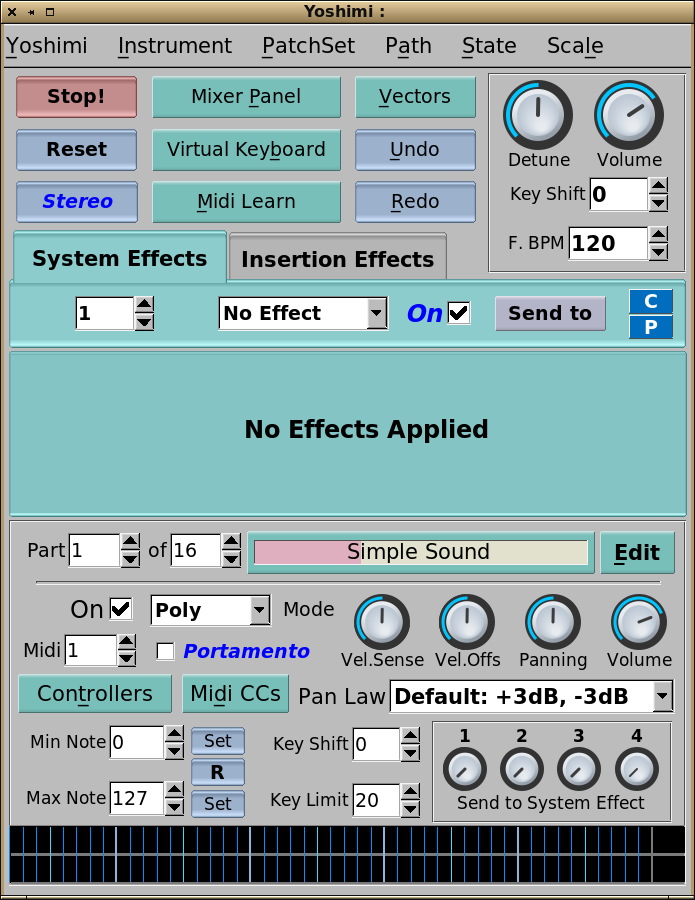
Task: Click the system effect send knob 1
Action: coord(464,769)
